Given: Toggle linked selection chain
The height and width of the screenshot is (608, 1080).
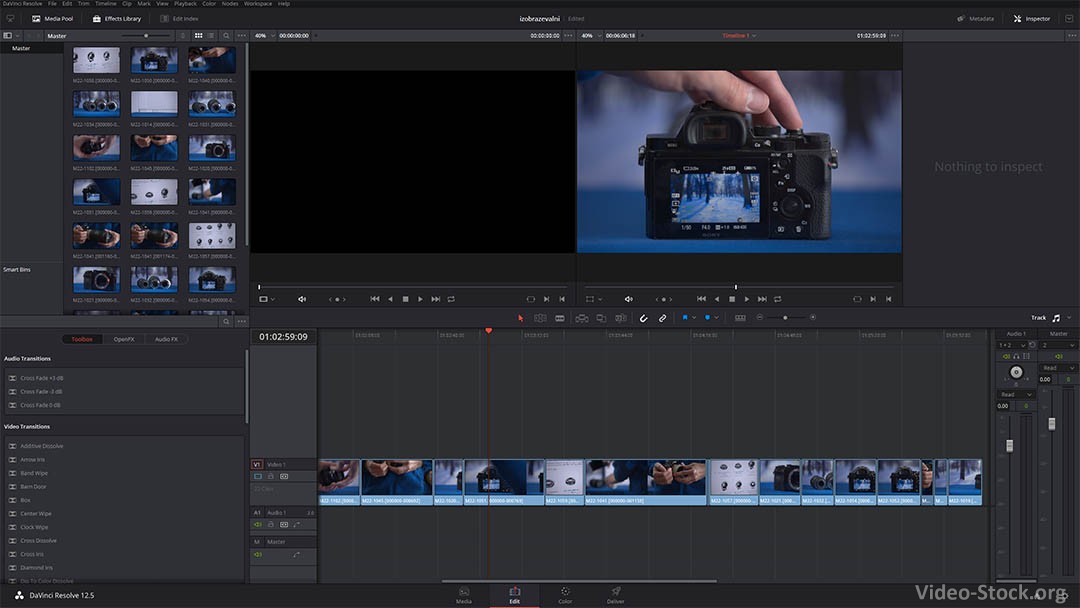Looking at the screenshot, I should 663,318.
